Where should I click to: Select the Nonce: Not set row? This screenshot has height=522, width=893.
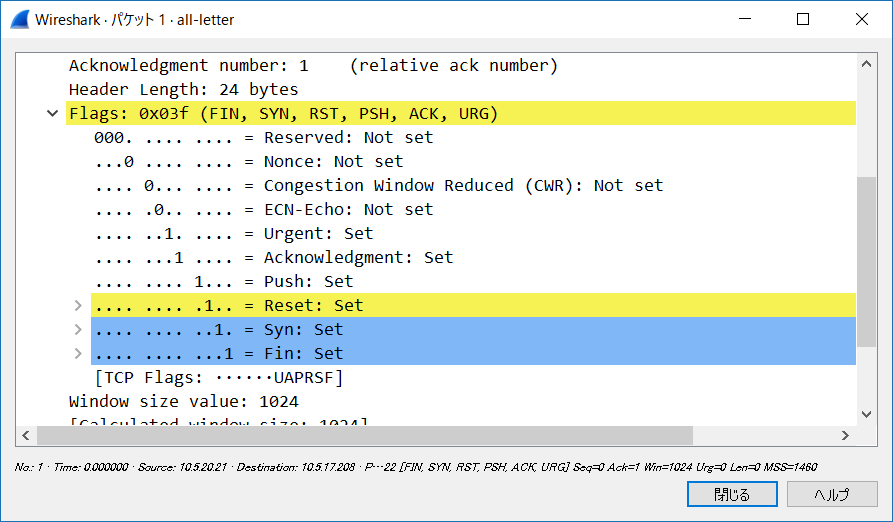pyautogui.click(x=249, y=162)
